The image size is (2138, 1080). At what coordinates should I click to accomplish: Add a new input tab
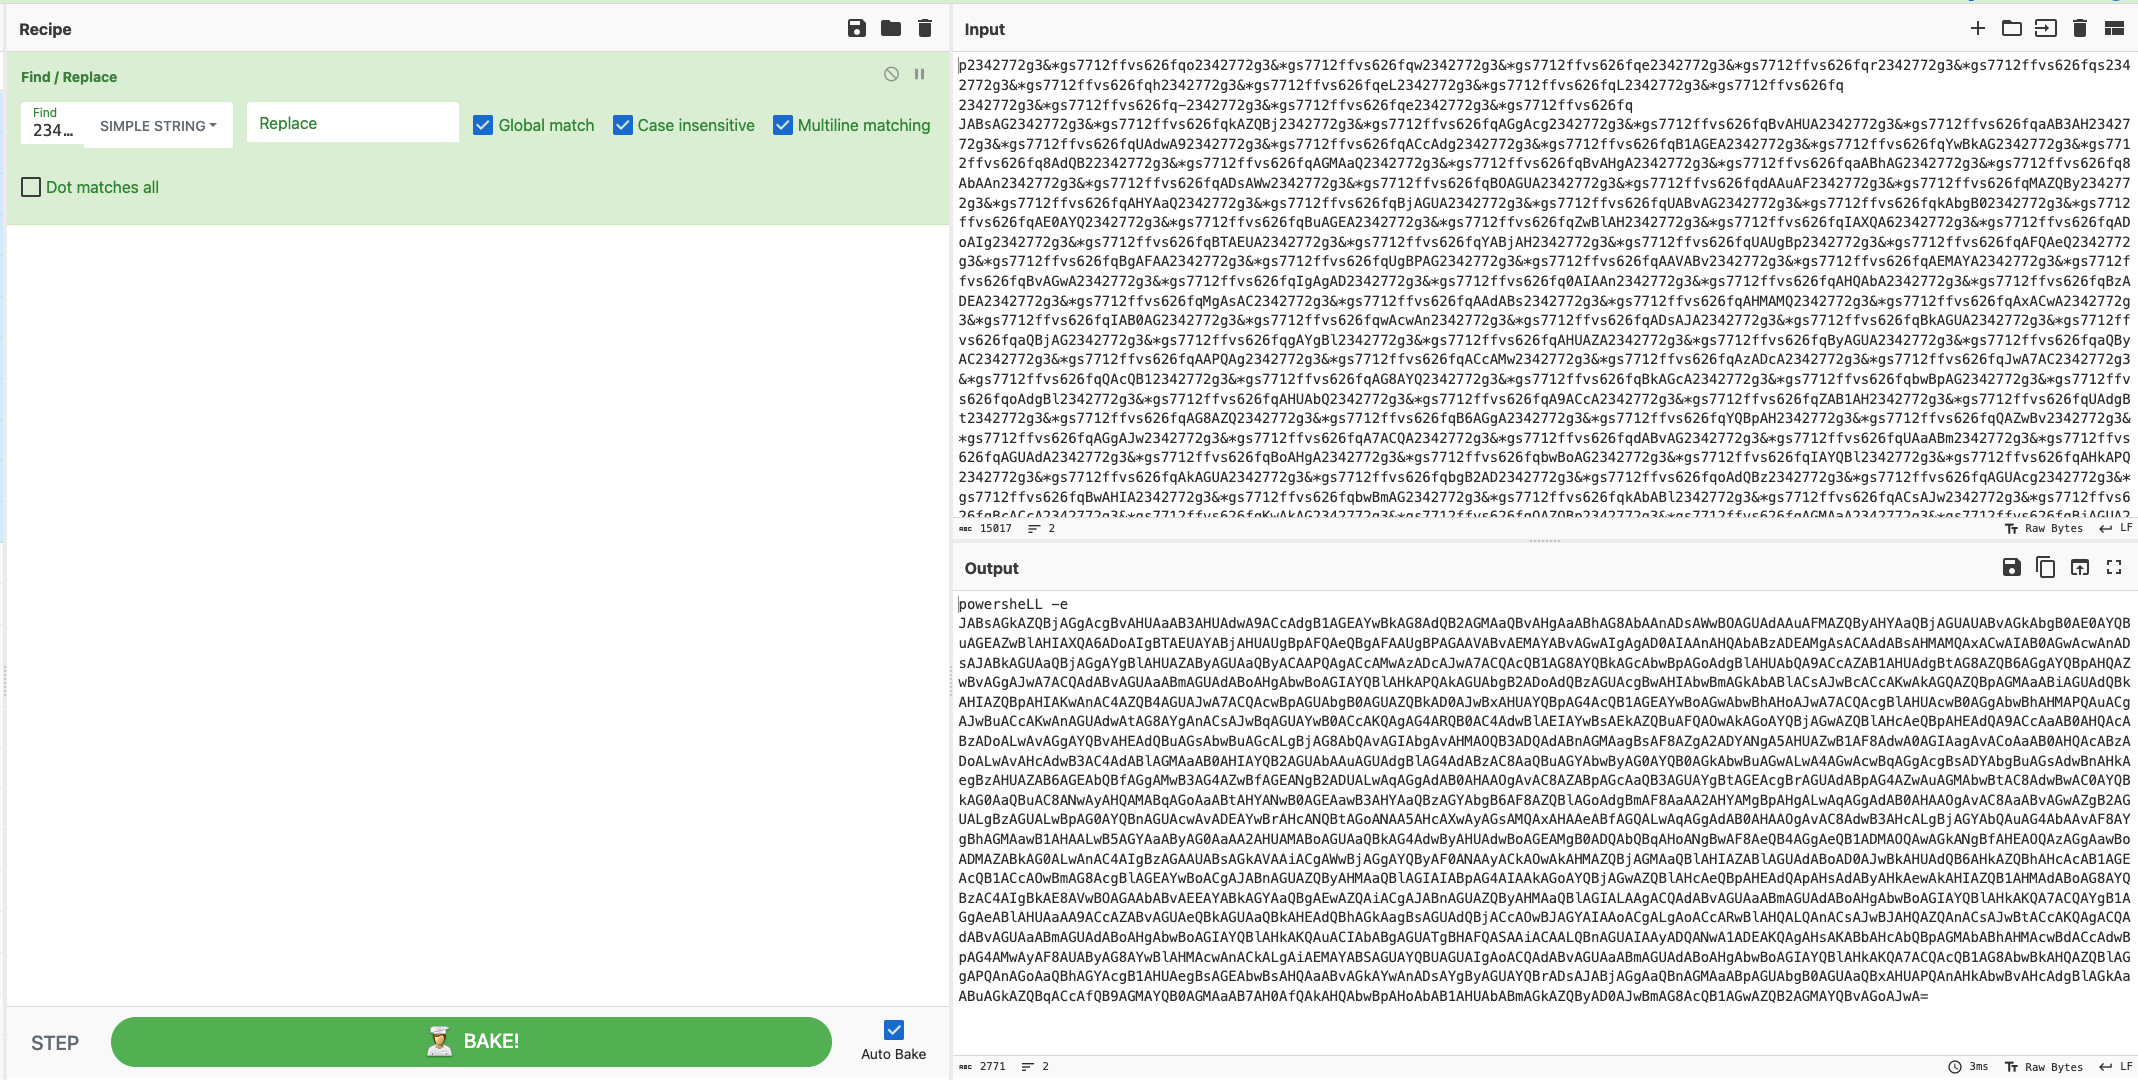[x=1977, y=28]
